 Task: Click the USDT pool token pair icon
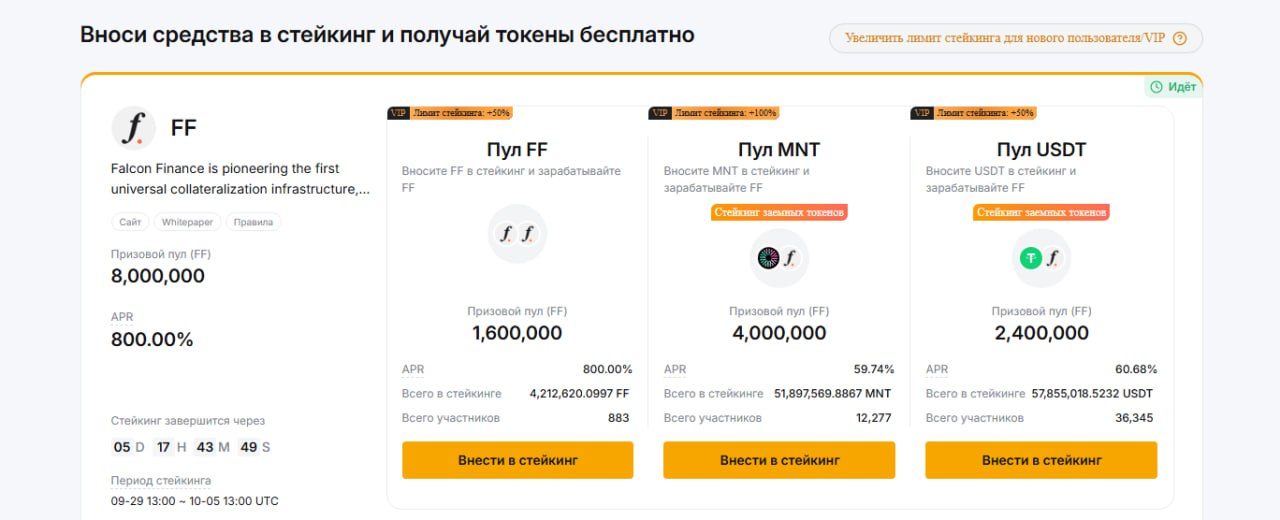pos(1041,258)
